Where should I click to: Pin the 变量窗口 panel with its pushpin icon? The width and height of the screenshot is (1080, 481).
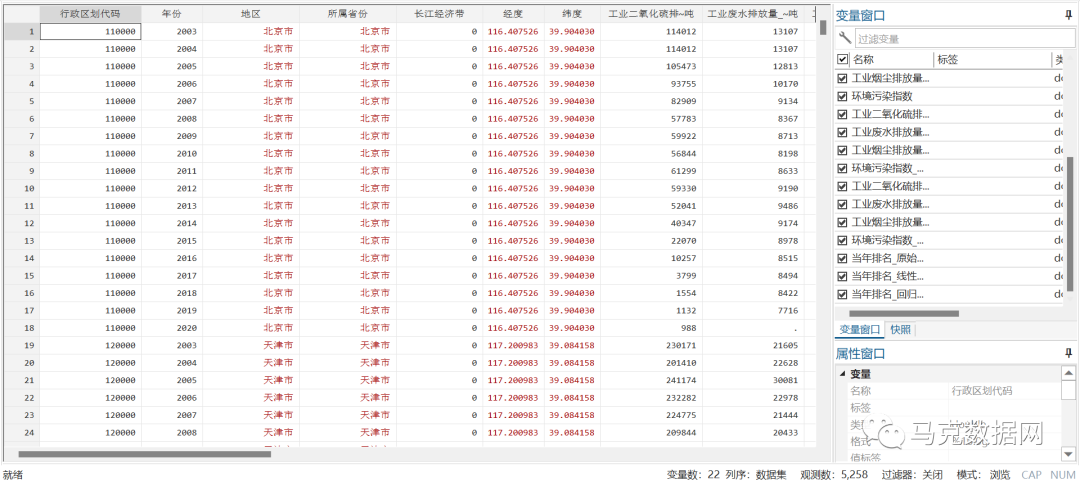pos(1068,14)
